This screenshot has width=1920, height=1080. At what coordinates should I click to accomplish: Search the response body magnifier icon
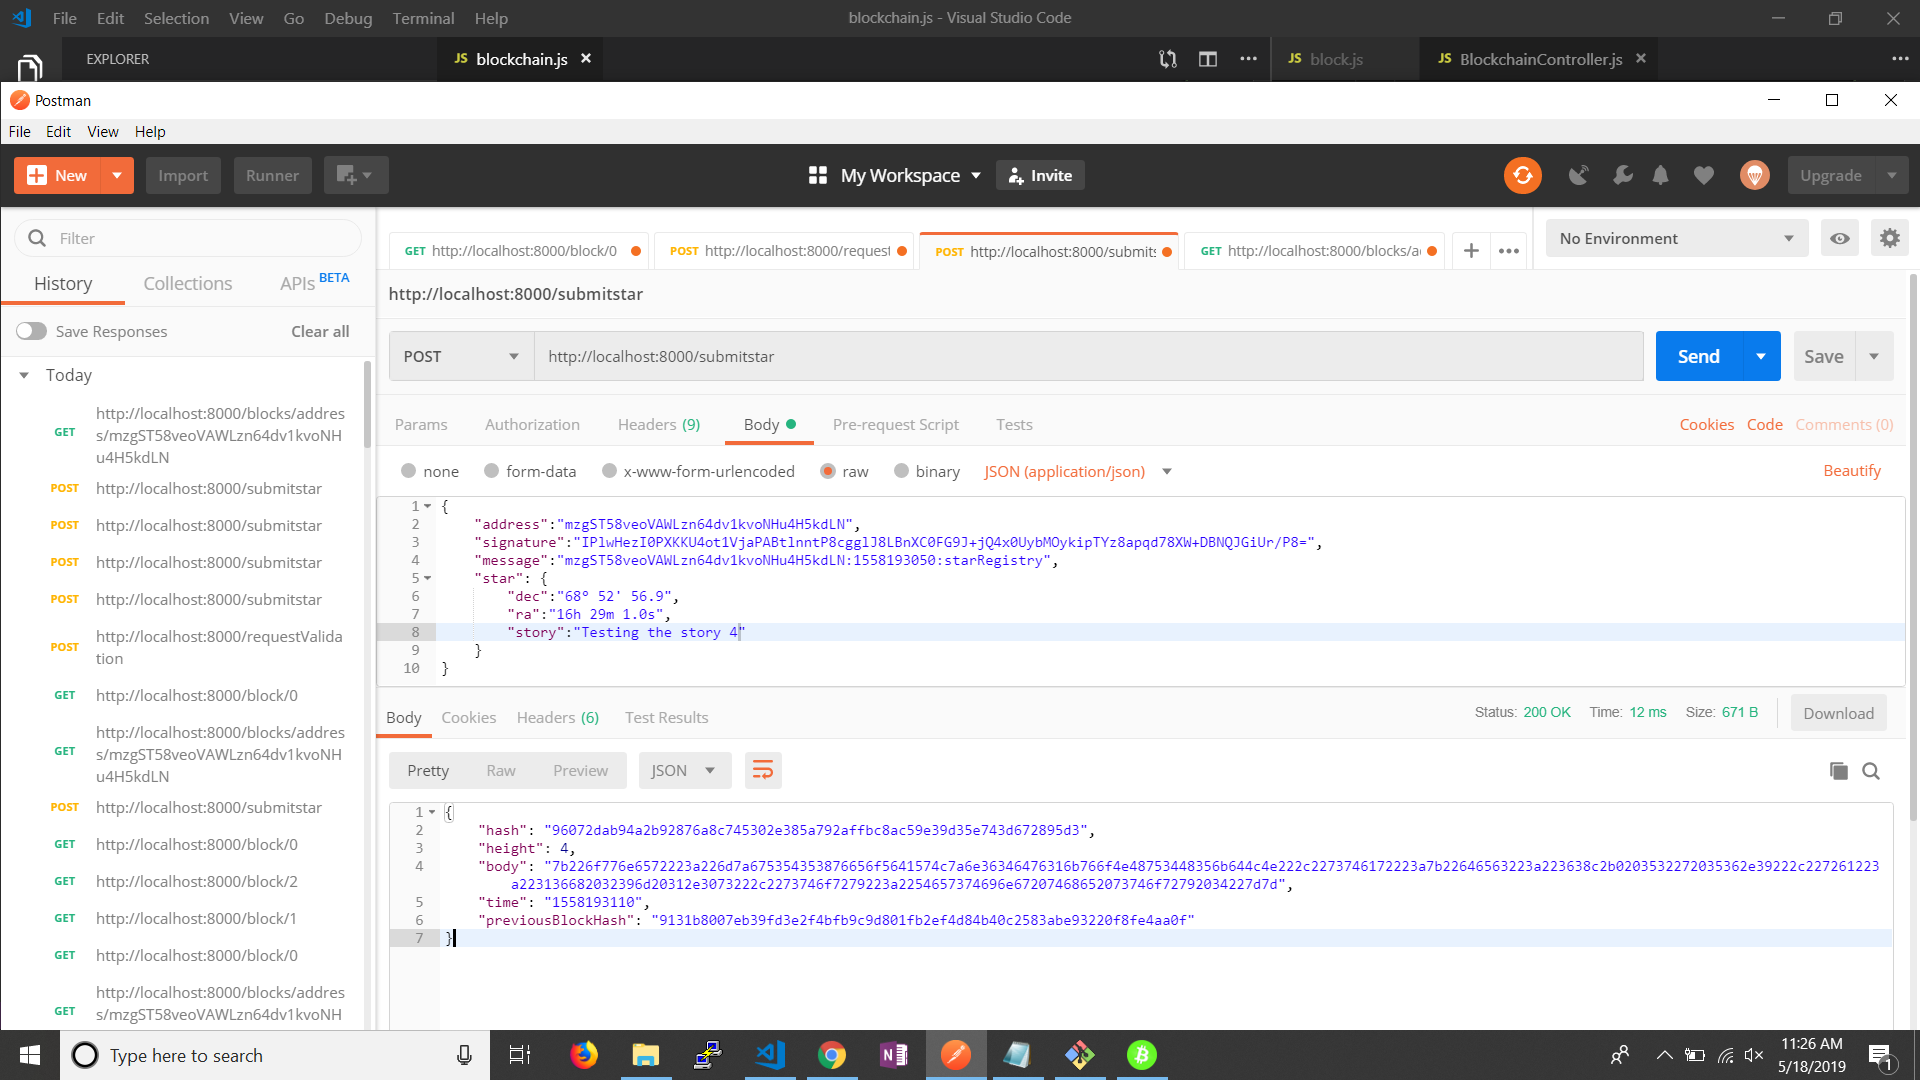tap(1871, 770)
